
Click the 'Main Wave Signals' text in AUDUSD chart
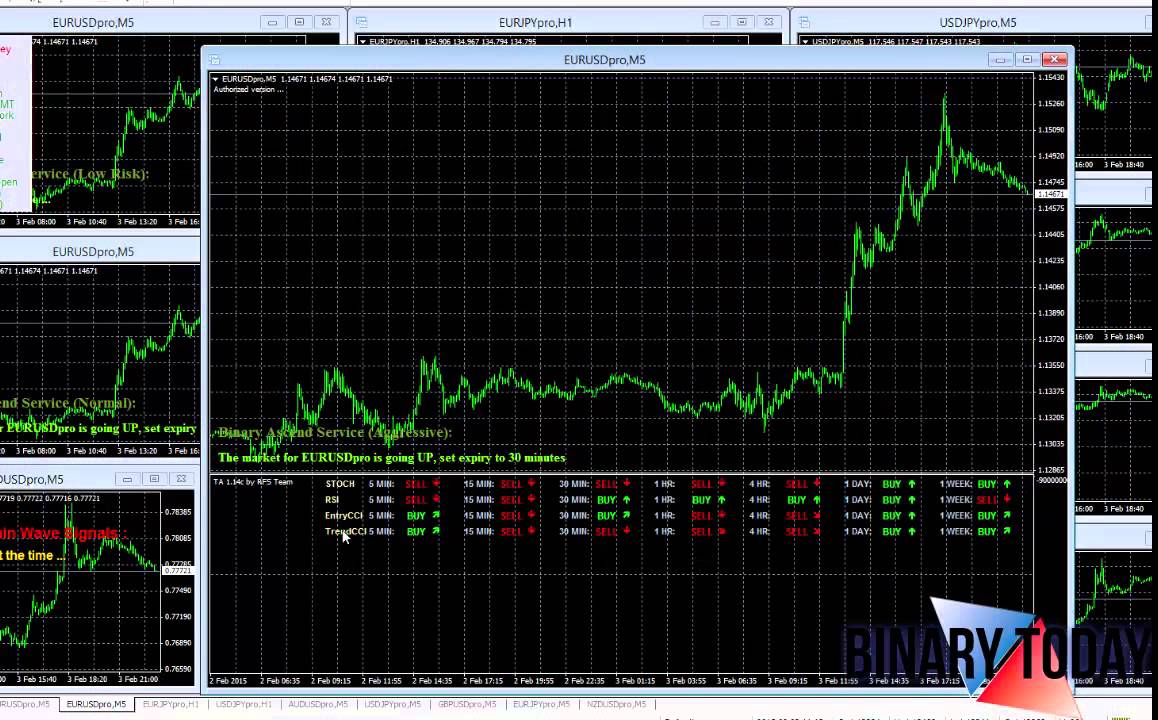[x=59, y=533]
